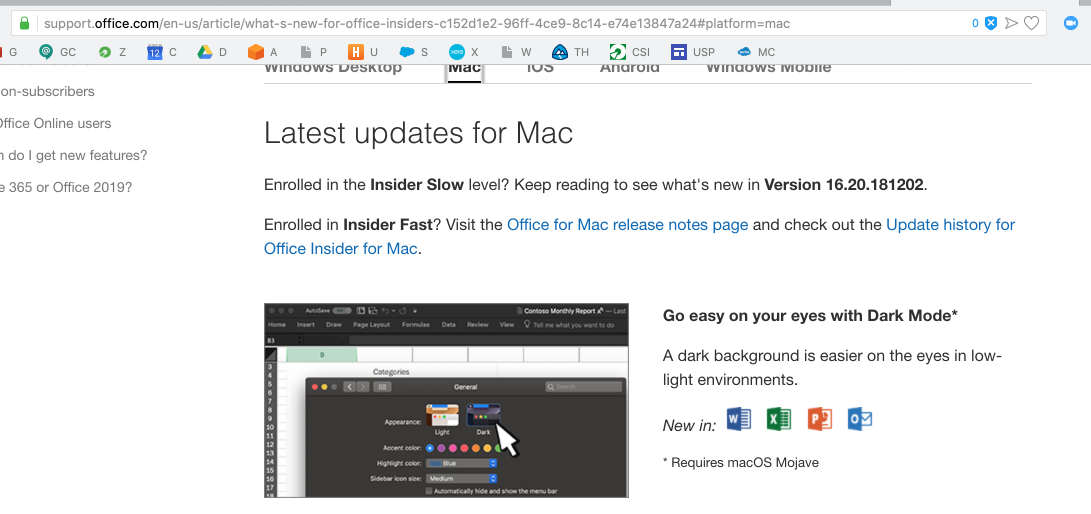Select the Mac platform tab

pos(464,70)
